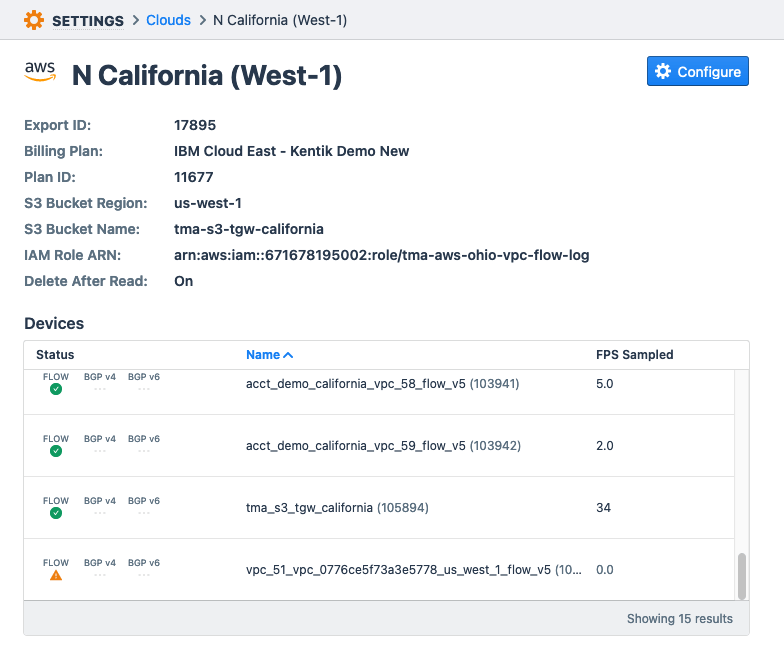This screenshot has height=649, width=784.
Task: Click S3 Bucket Region value us-west-1
Action: (x=208, y=203)
